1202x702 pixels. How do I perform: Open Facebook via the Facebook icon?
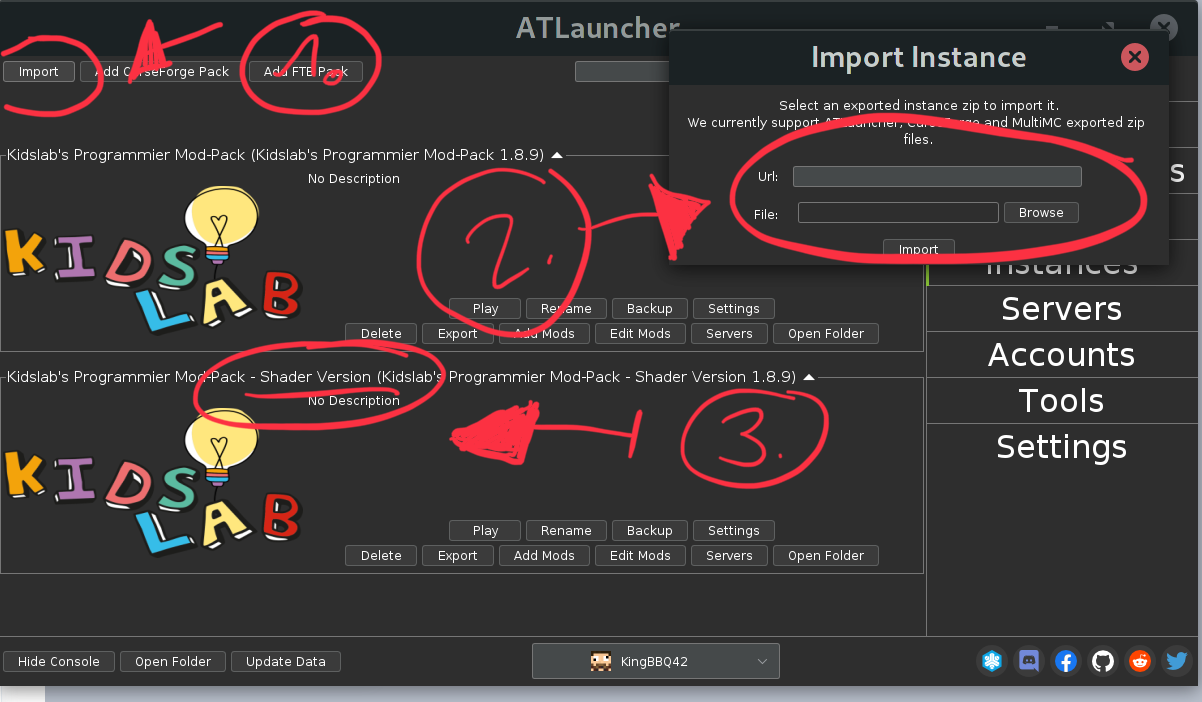[x=1065, y=661]
